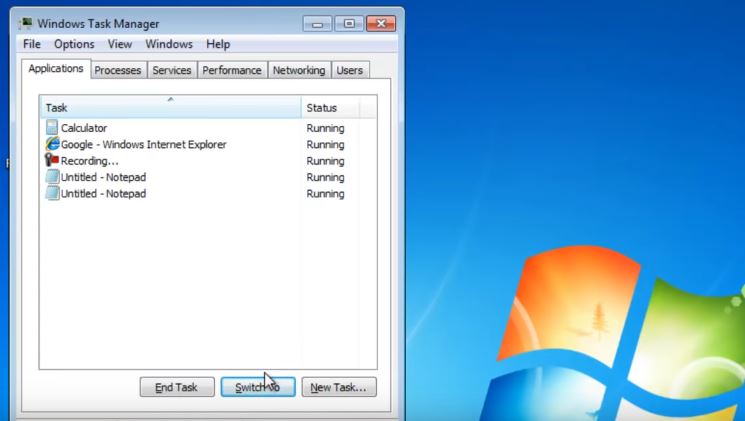Image resolution: width=745 pixels, height=421 pixels.
Task: Select the Calculator task row
Action: [208, 128]
